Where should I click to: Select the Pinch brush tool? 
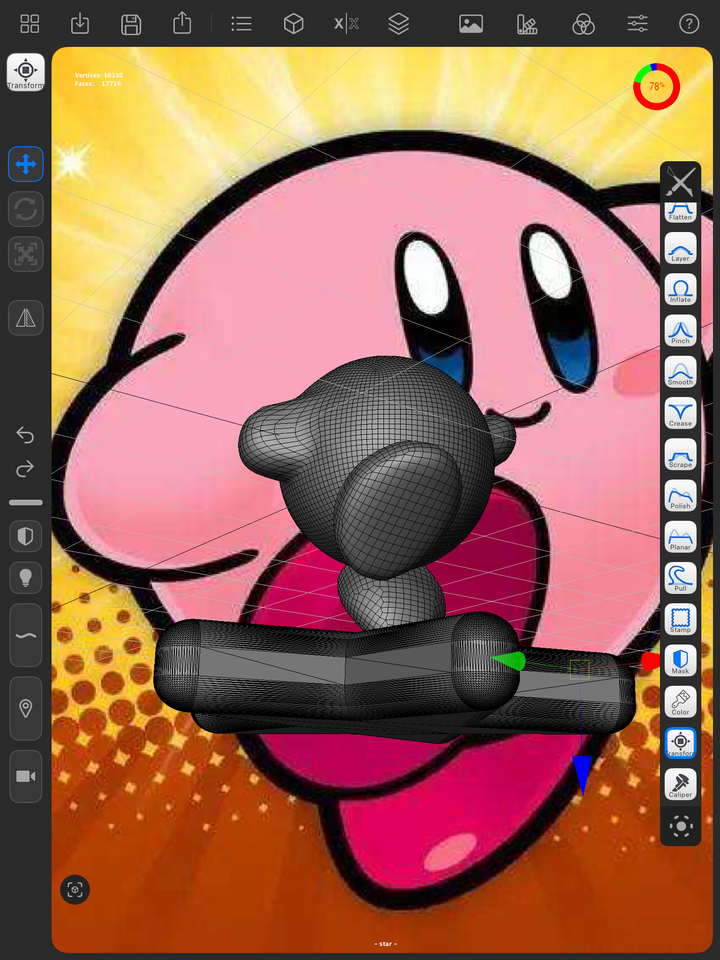tap(680, 330)
